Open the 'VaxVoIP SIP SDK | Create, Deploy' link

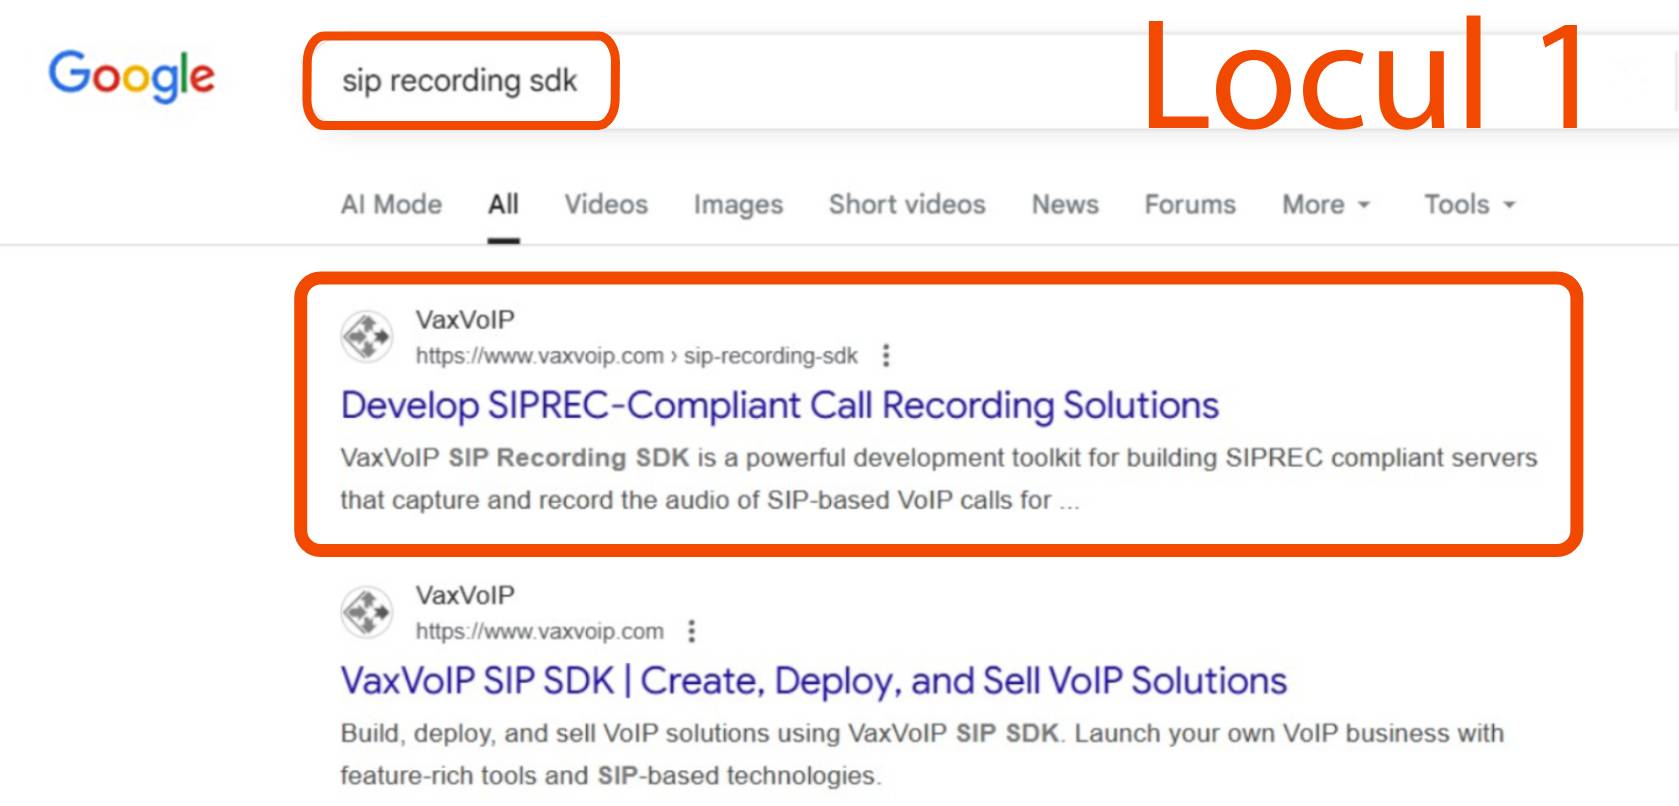(813, 680)
